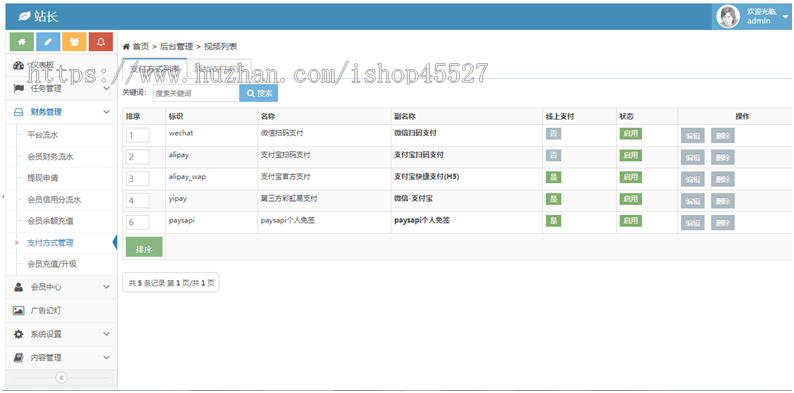Expand the 内容管理 menu chevron
Screen dimensions: 794x393
106,358
